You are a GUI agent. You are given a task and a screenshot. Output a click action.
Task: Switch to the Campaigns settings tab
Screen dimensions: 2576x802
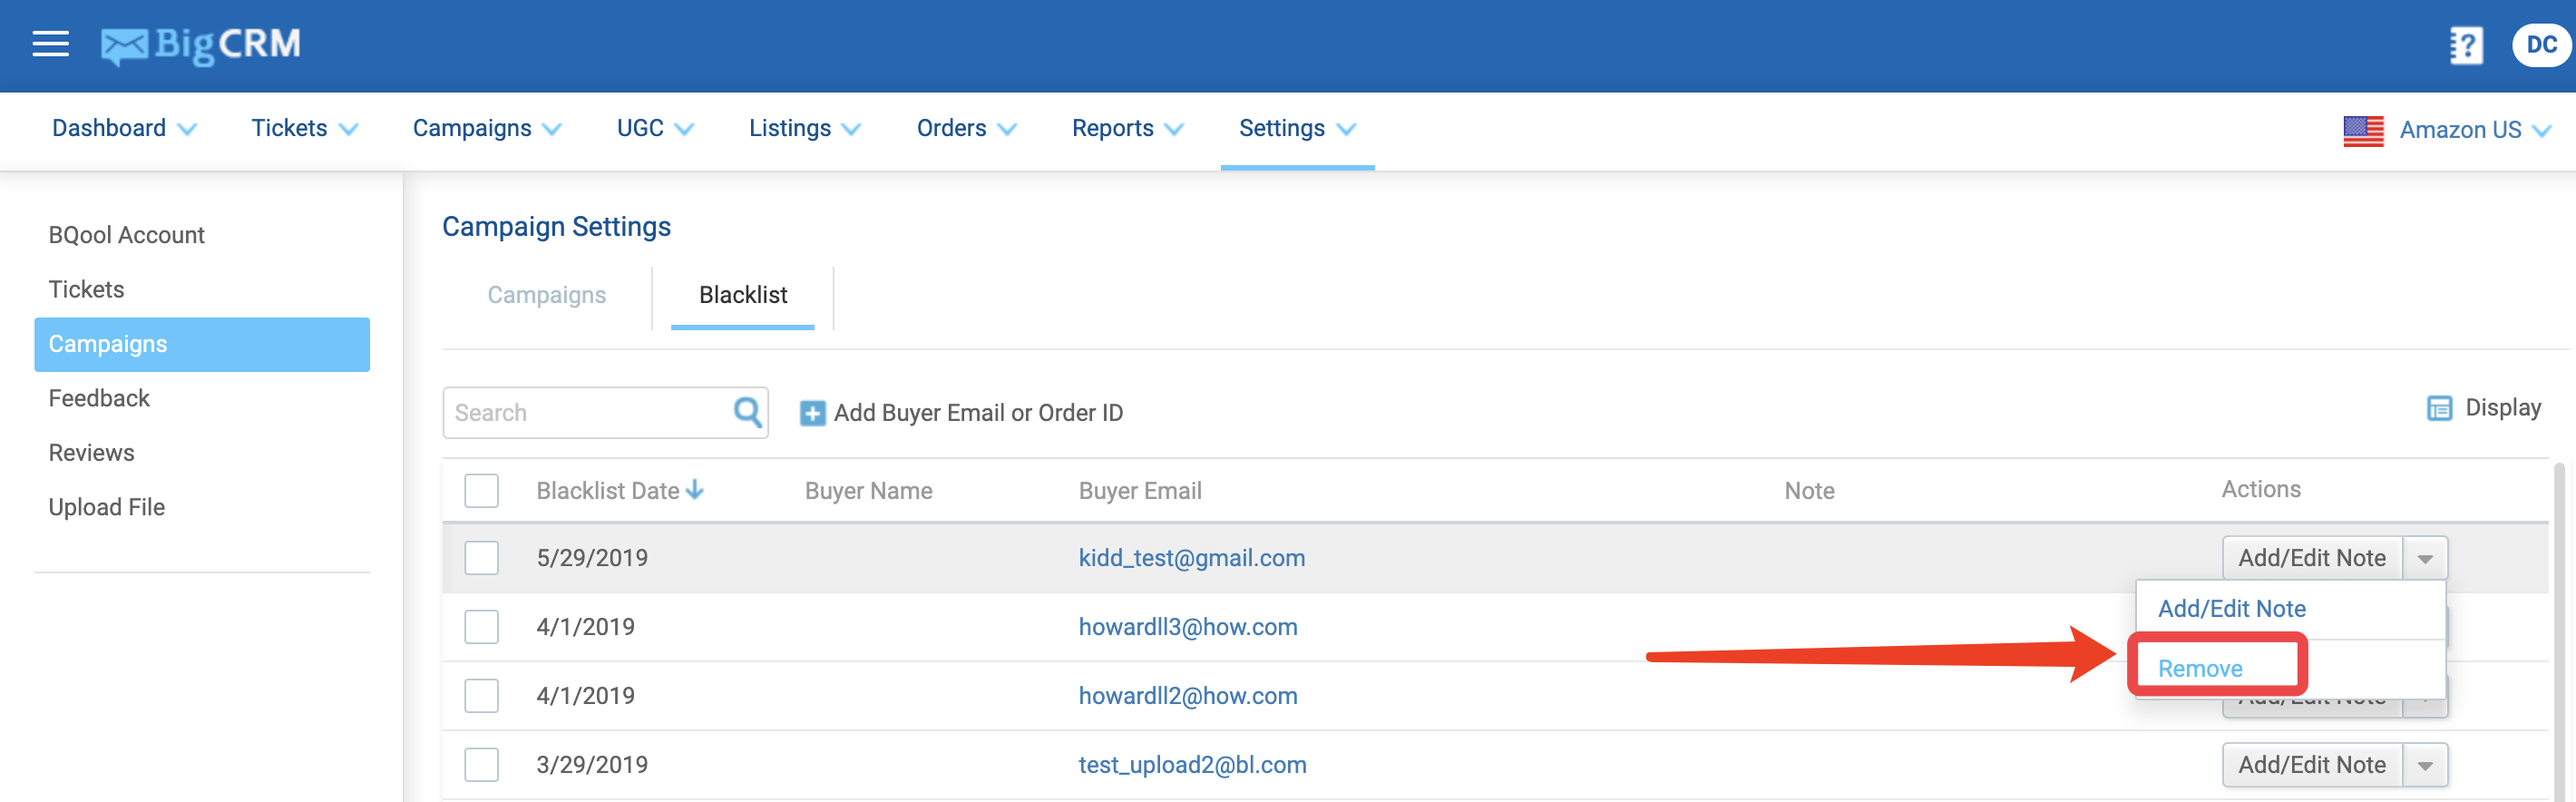tap(546, 295)
